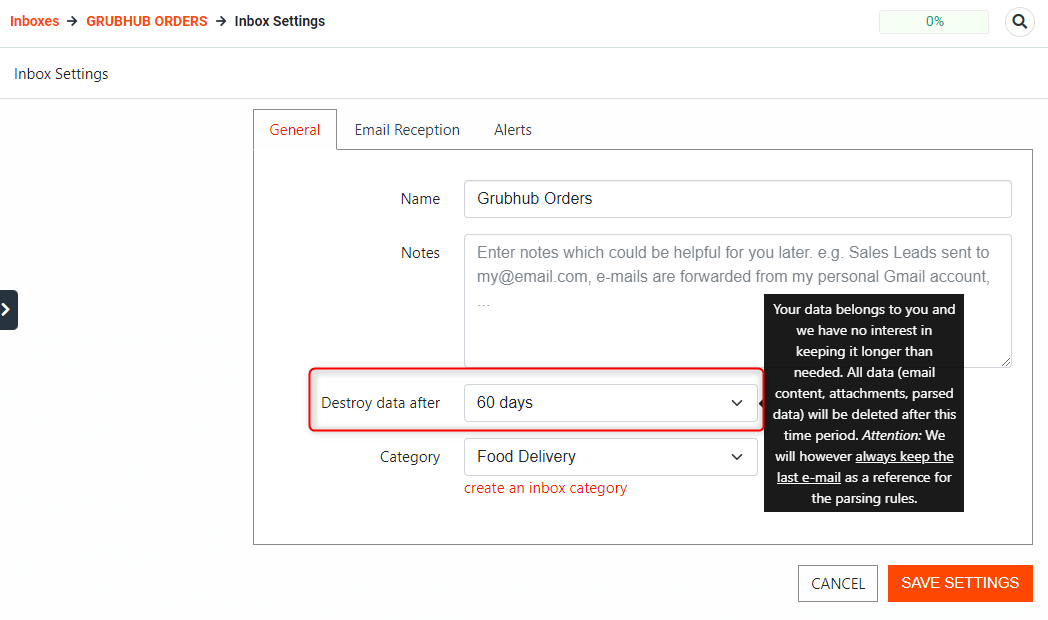Click the SAVE SETTINGS button

point(959,583)
